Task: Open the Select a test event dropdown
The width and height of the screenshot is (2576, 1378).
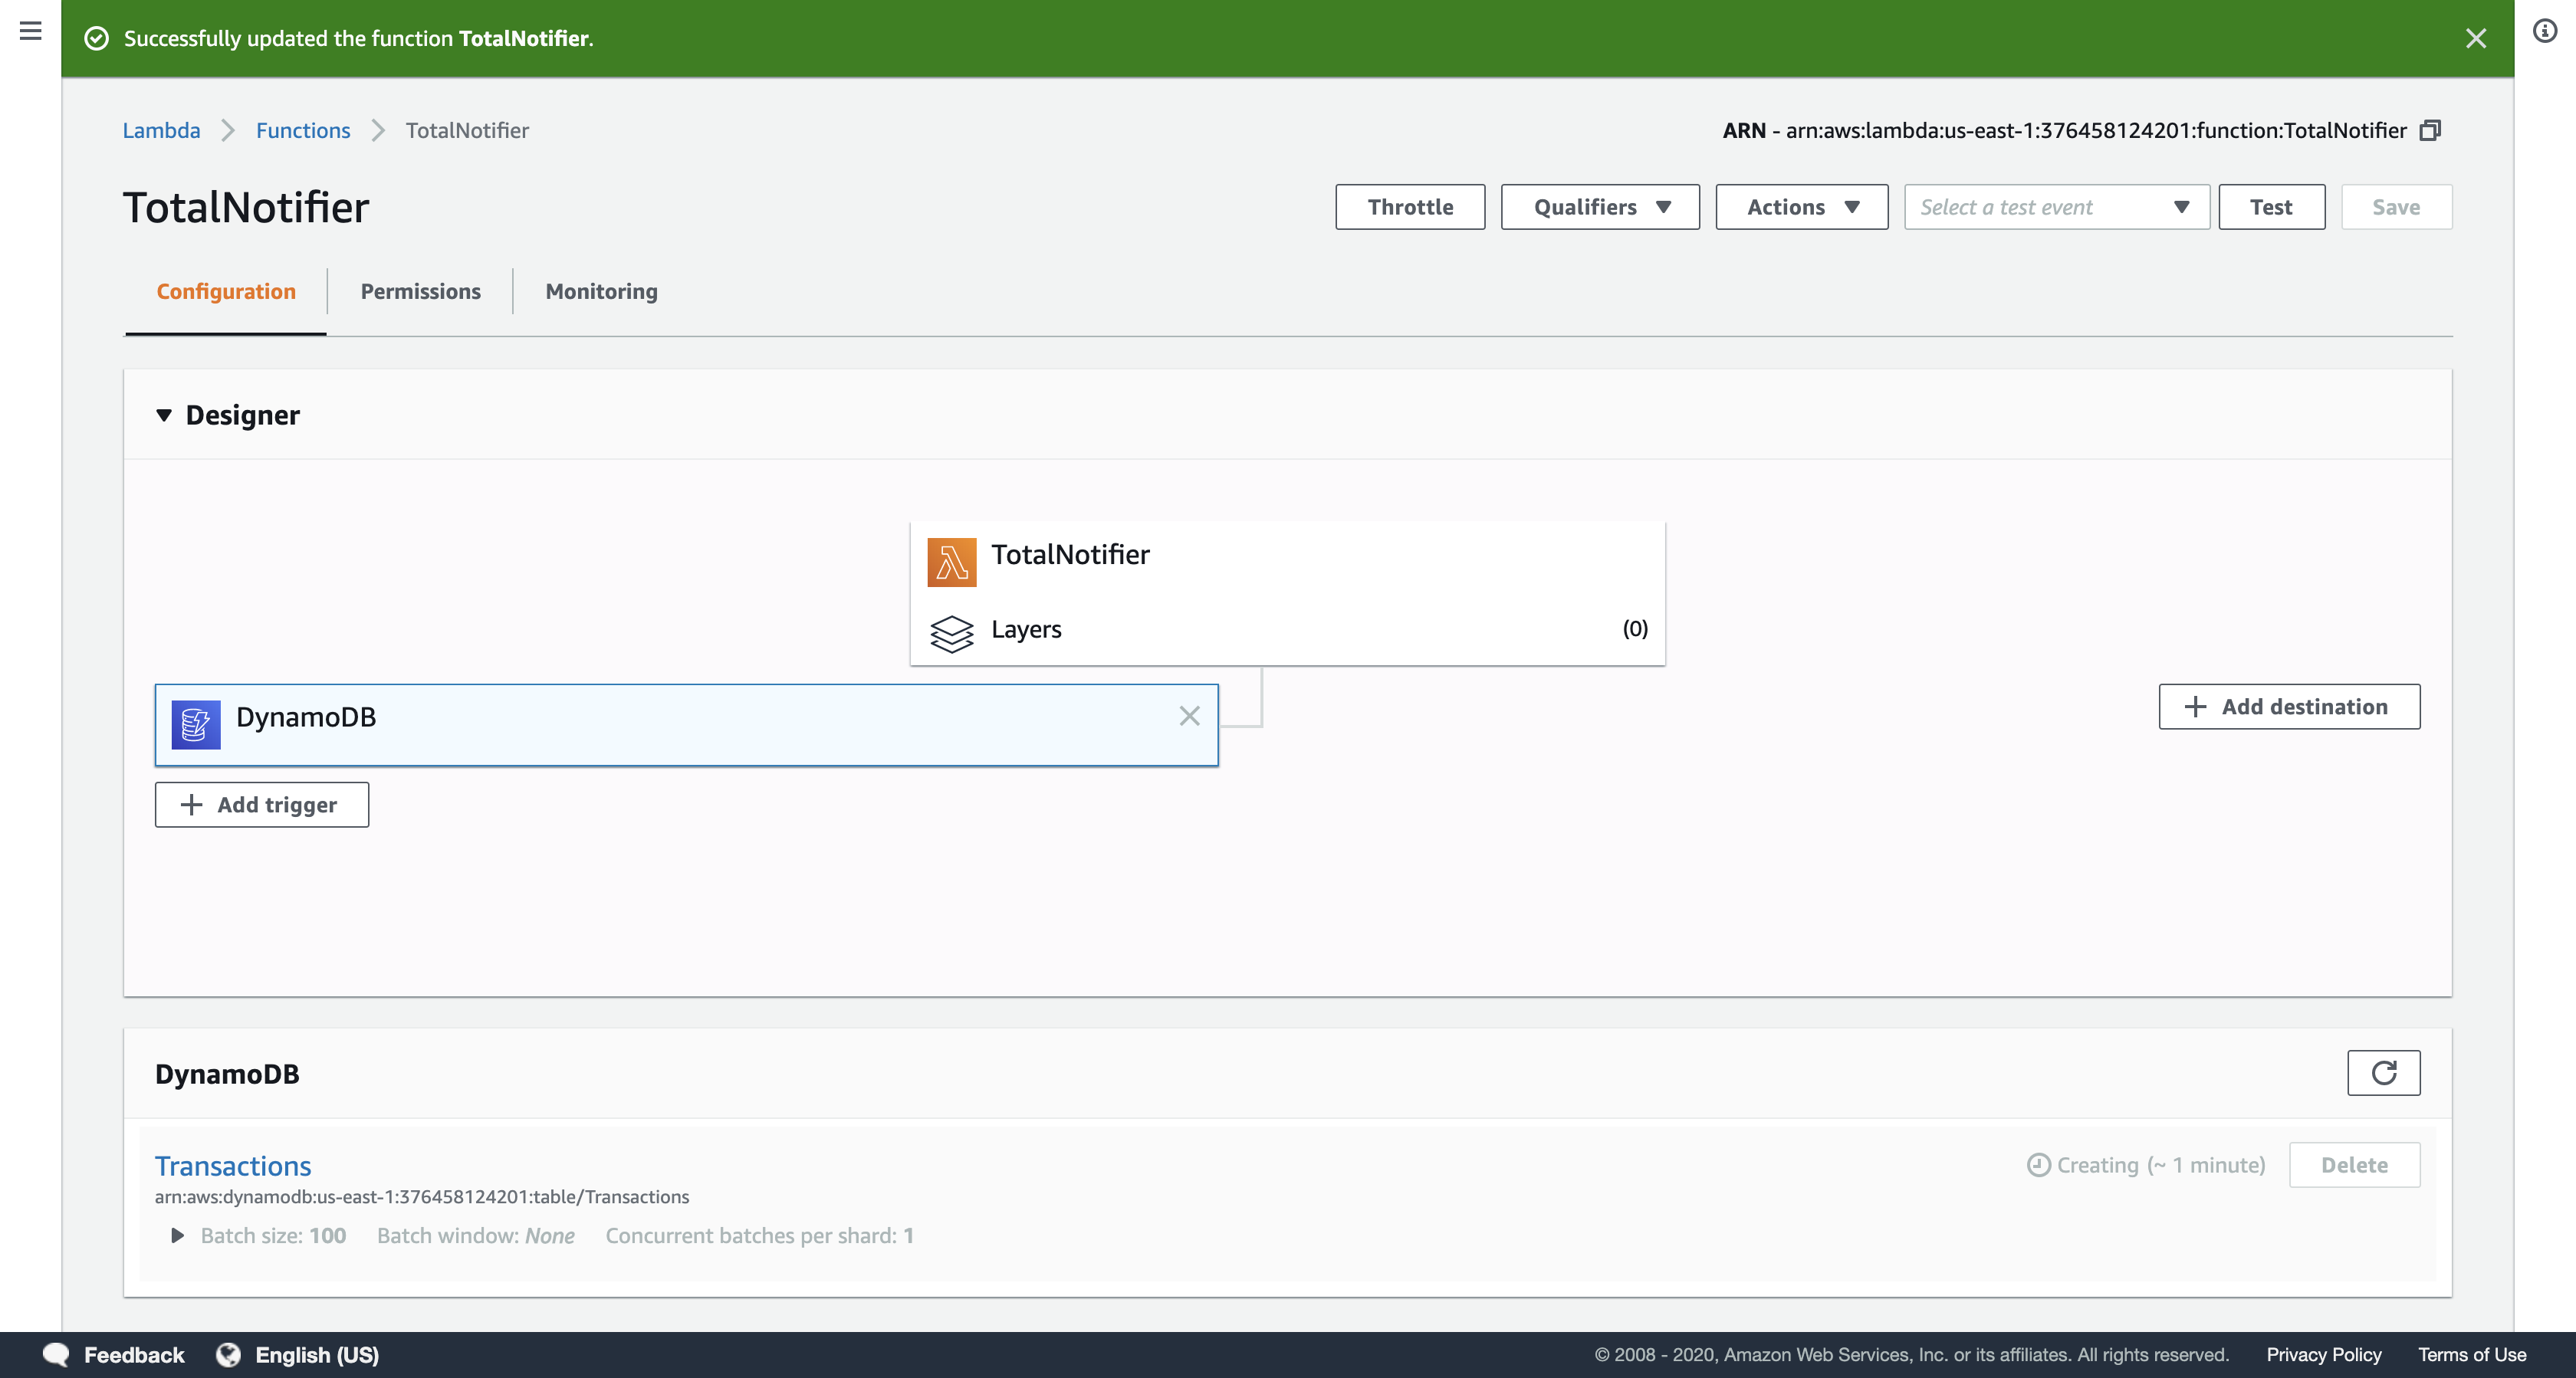Action: pyautogui.click(x=2056, y=207)
